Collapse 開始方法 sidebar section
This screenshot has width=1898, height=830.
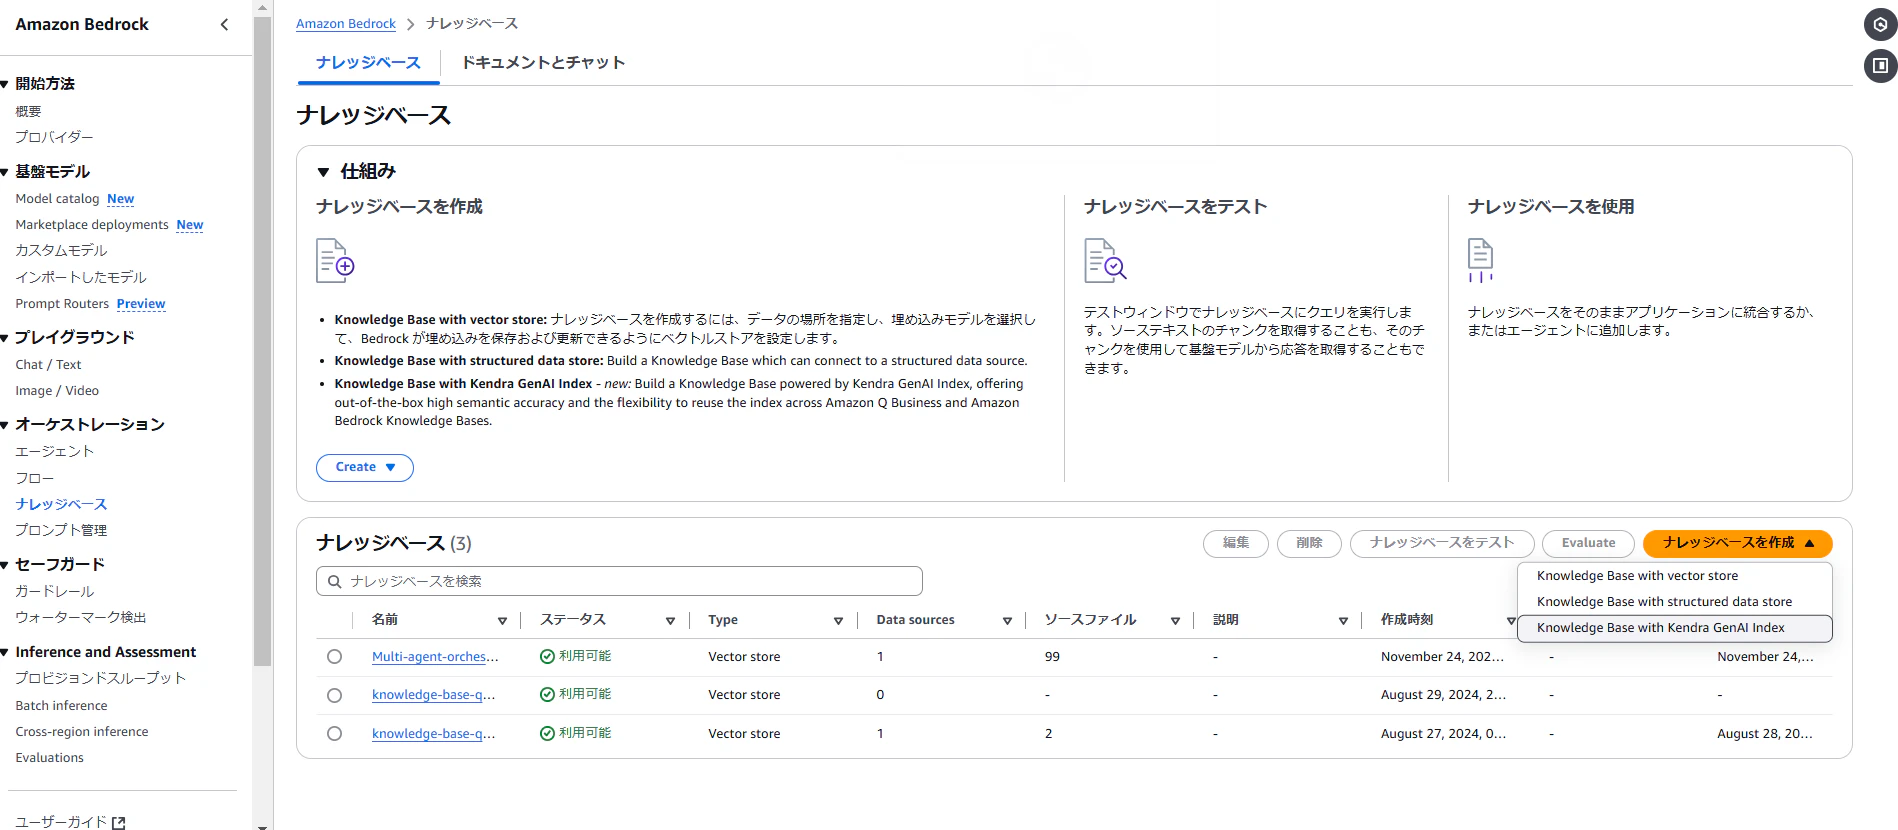5,84
